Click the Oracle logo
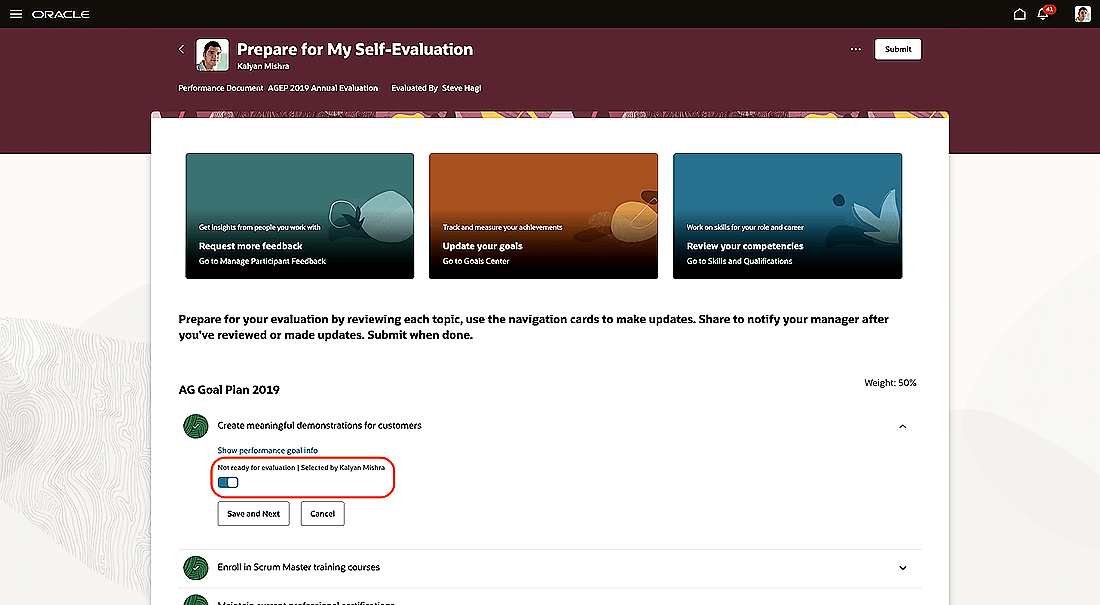The image size is (1100, 605). (60, 14)
